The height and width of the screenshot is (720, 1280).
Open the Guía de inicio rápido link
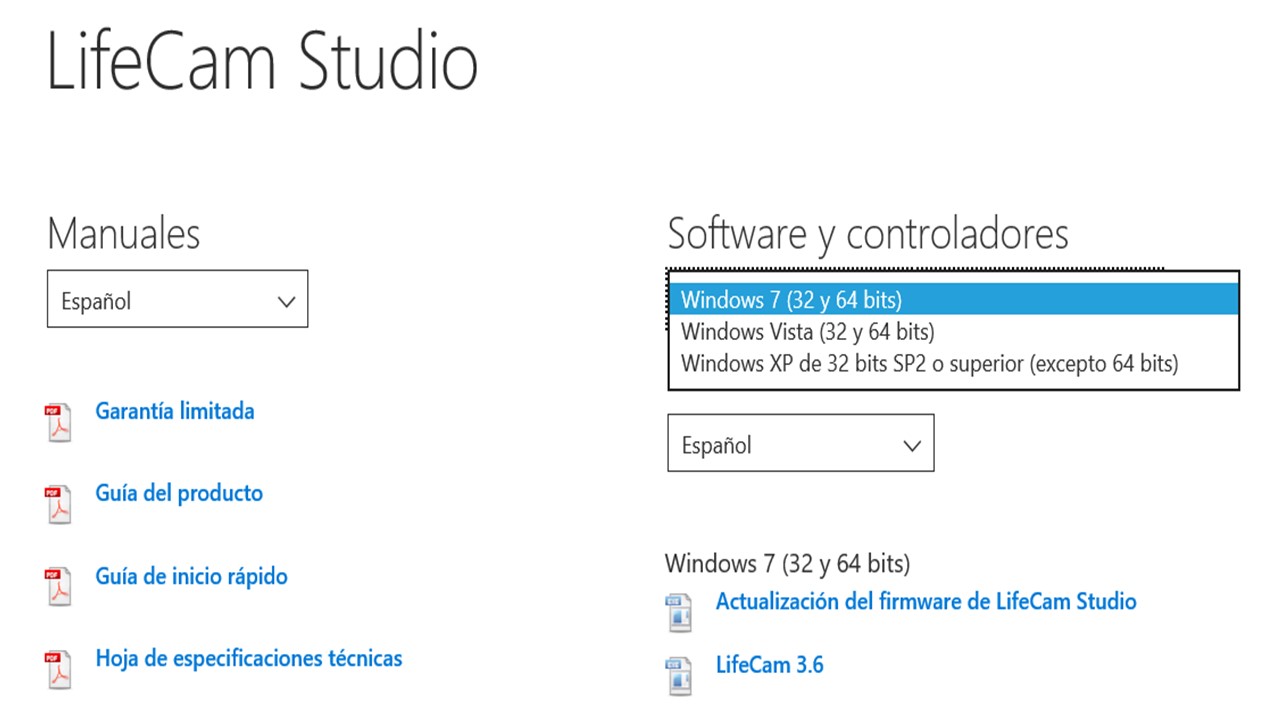tap(191, 576)
